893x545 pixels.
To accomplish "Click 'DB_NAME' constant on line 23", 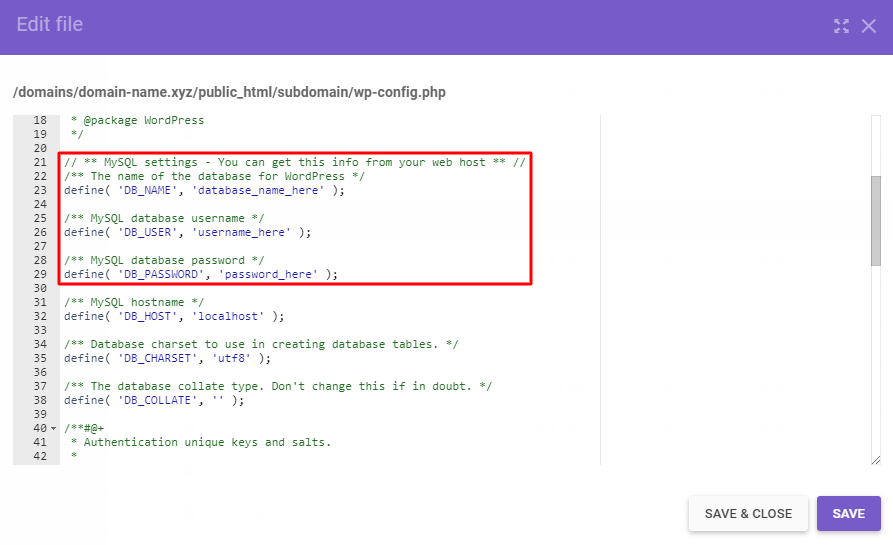I will pos(148,190).
